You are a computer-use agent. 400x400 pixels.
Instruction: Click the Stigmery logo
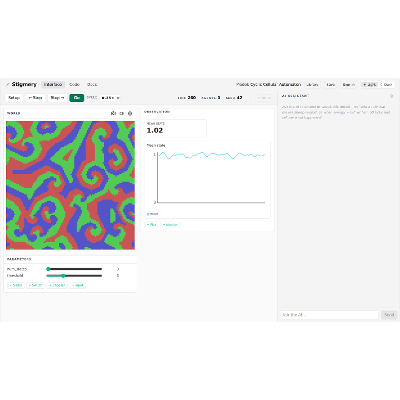[x=21, y=84]
